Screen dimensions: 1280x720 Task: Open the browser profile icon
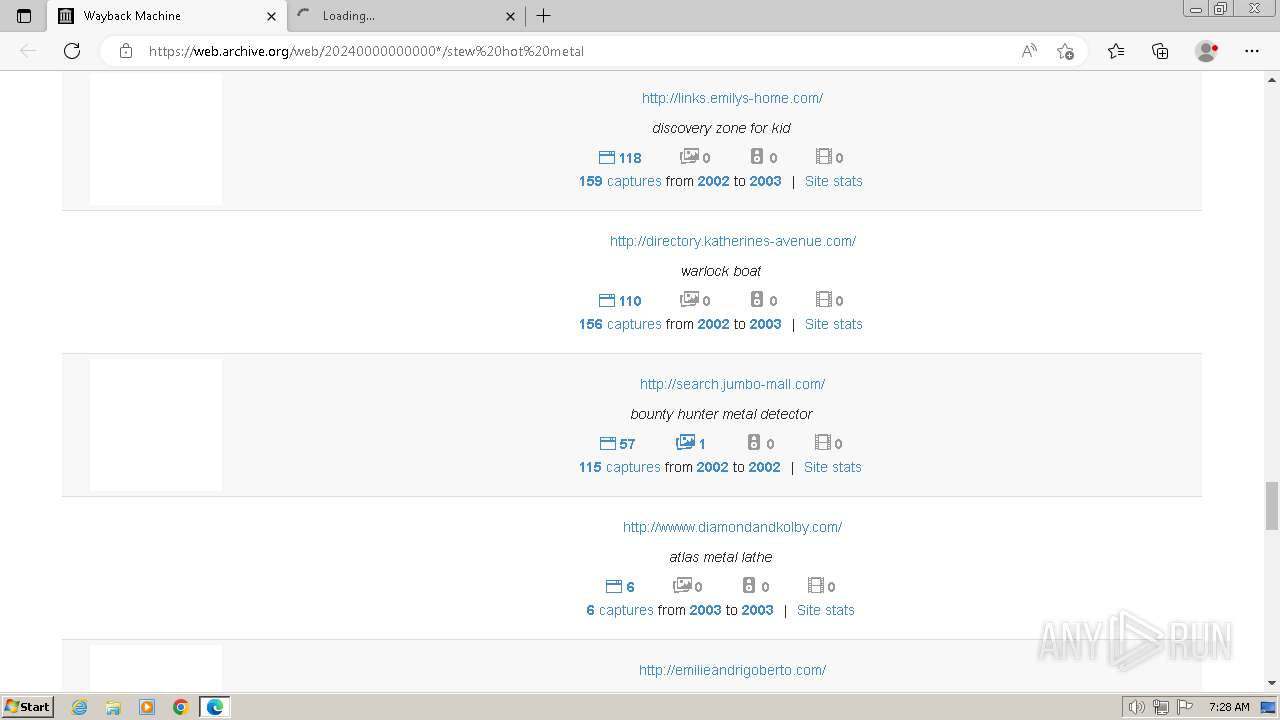tap(1207, 51)
